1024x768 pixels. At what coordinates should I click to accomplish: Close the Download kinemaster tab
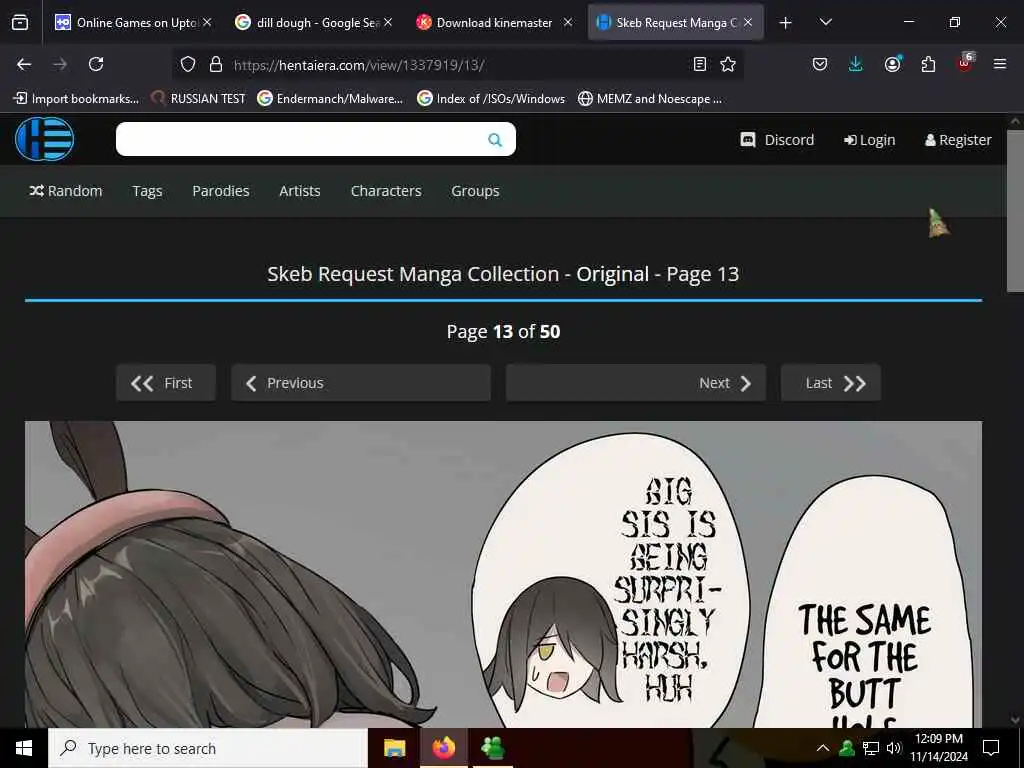point(568,22)
